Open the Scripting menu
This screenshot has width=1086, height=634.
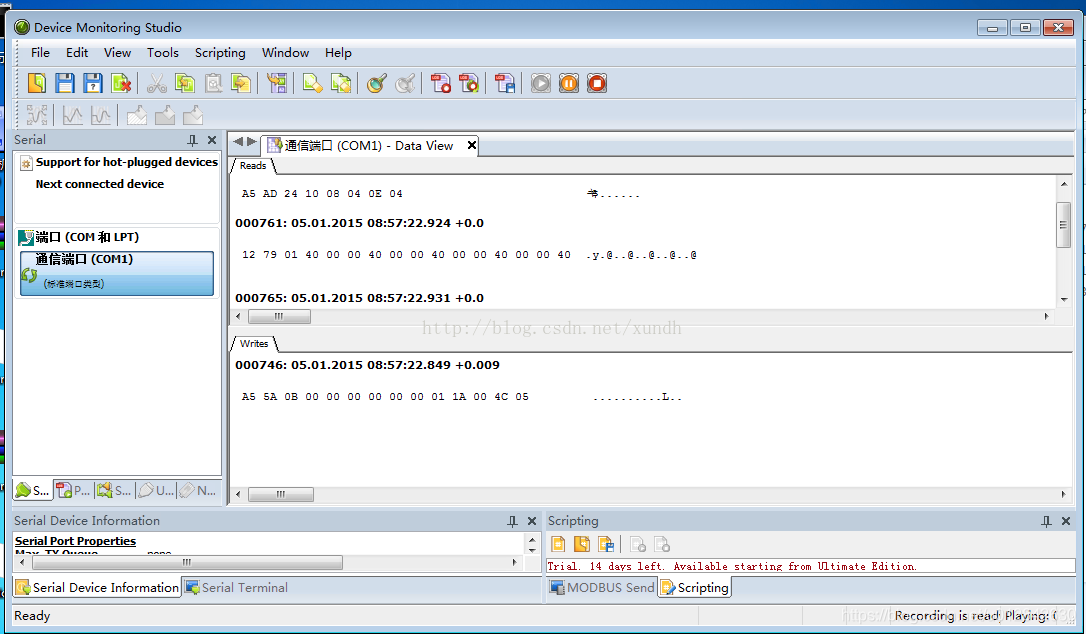220,53
